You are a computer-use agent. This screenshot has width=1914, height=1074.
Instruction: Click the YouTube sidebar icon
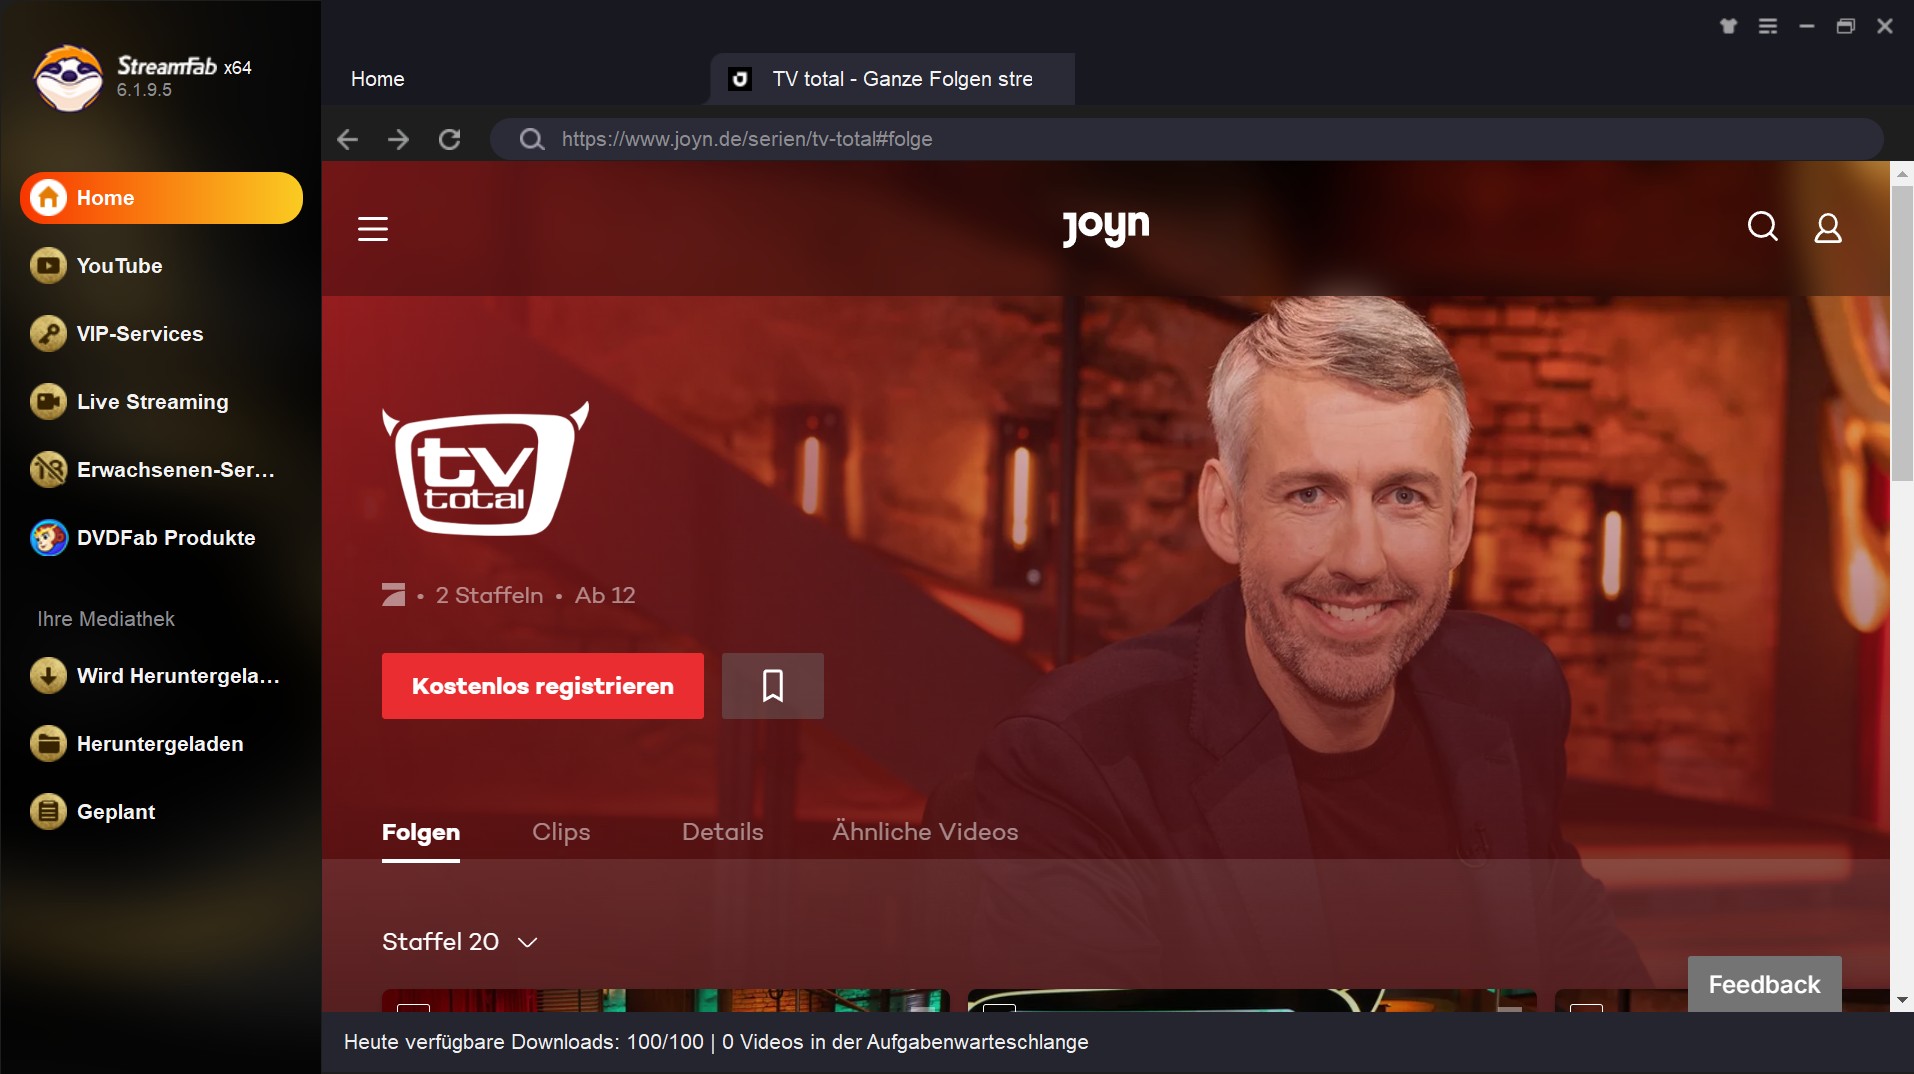(48, 266)
